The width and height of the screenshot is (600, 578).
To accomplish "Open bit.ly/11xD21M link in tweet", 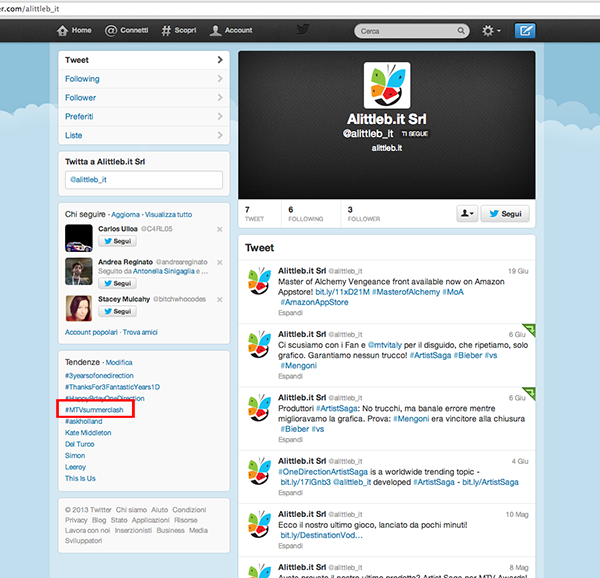I will coord(342,292).
